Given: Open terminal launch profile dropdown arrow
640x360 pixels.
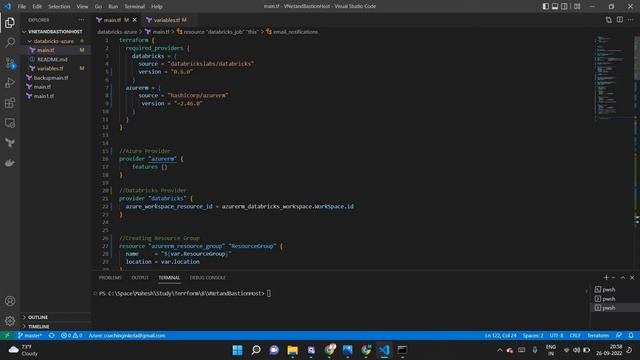Looking at the screenshot, I should click(x=613, y=278).
